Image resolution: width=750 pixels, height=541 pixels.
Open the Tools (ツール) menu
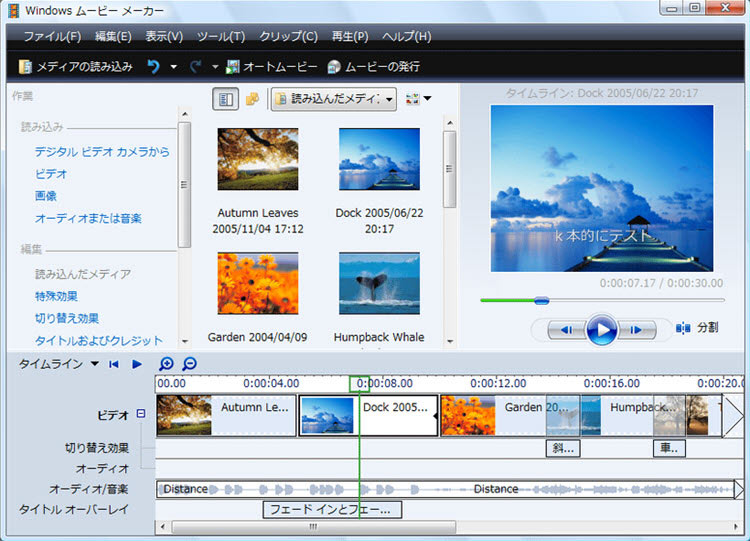pos(221,36)
